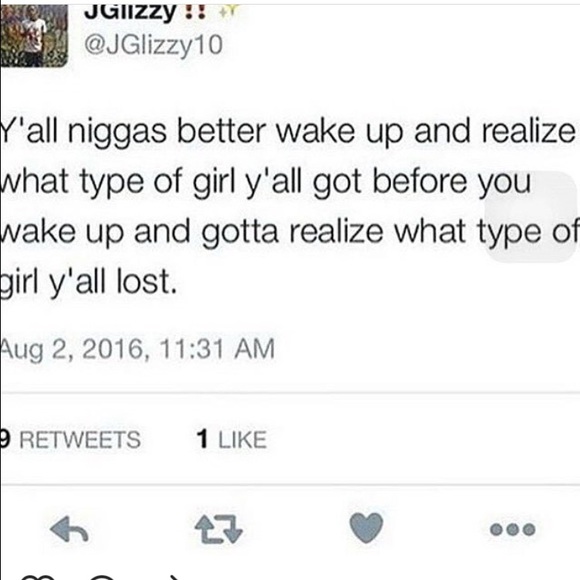The height and width of the screenshot is (580, 580).
Task: Visit the @JGlizzy10 handle link
Action: tap(154, 45)
